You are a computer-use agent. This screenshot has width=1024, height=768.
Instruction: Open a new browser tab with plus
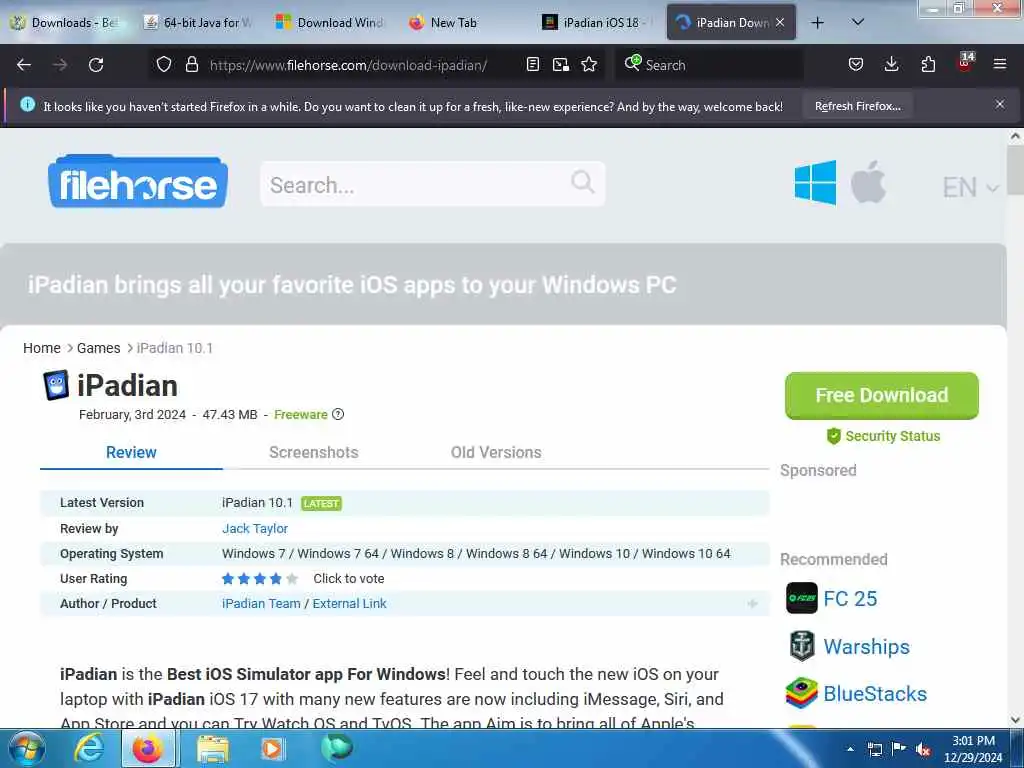click(x=817, y=23)
